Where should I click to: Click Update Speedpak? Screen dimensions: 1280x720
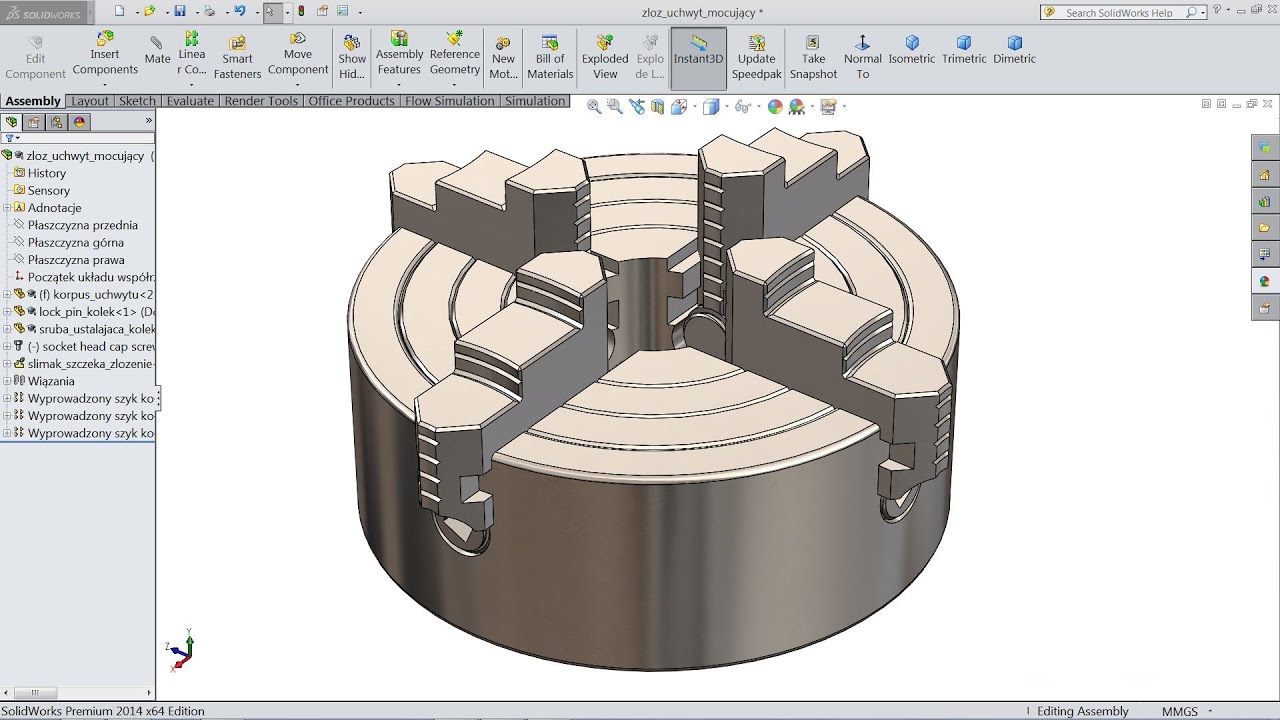756,58
